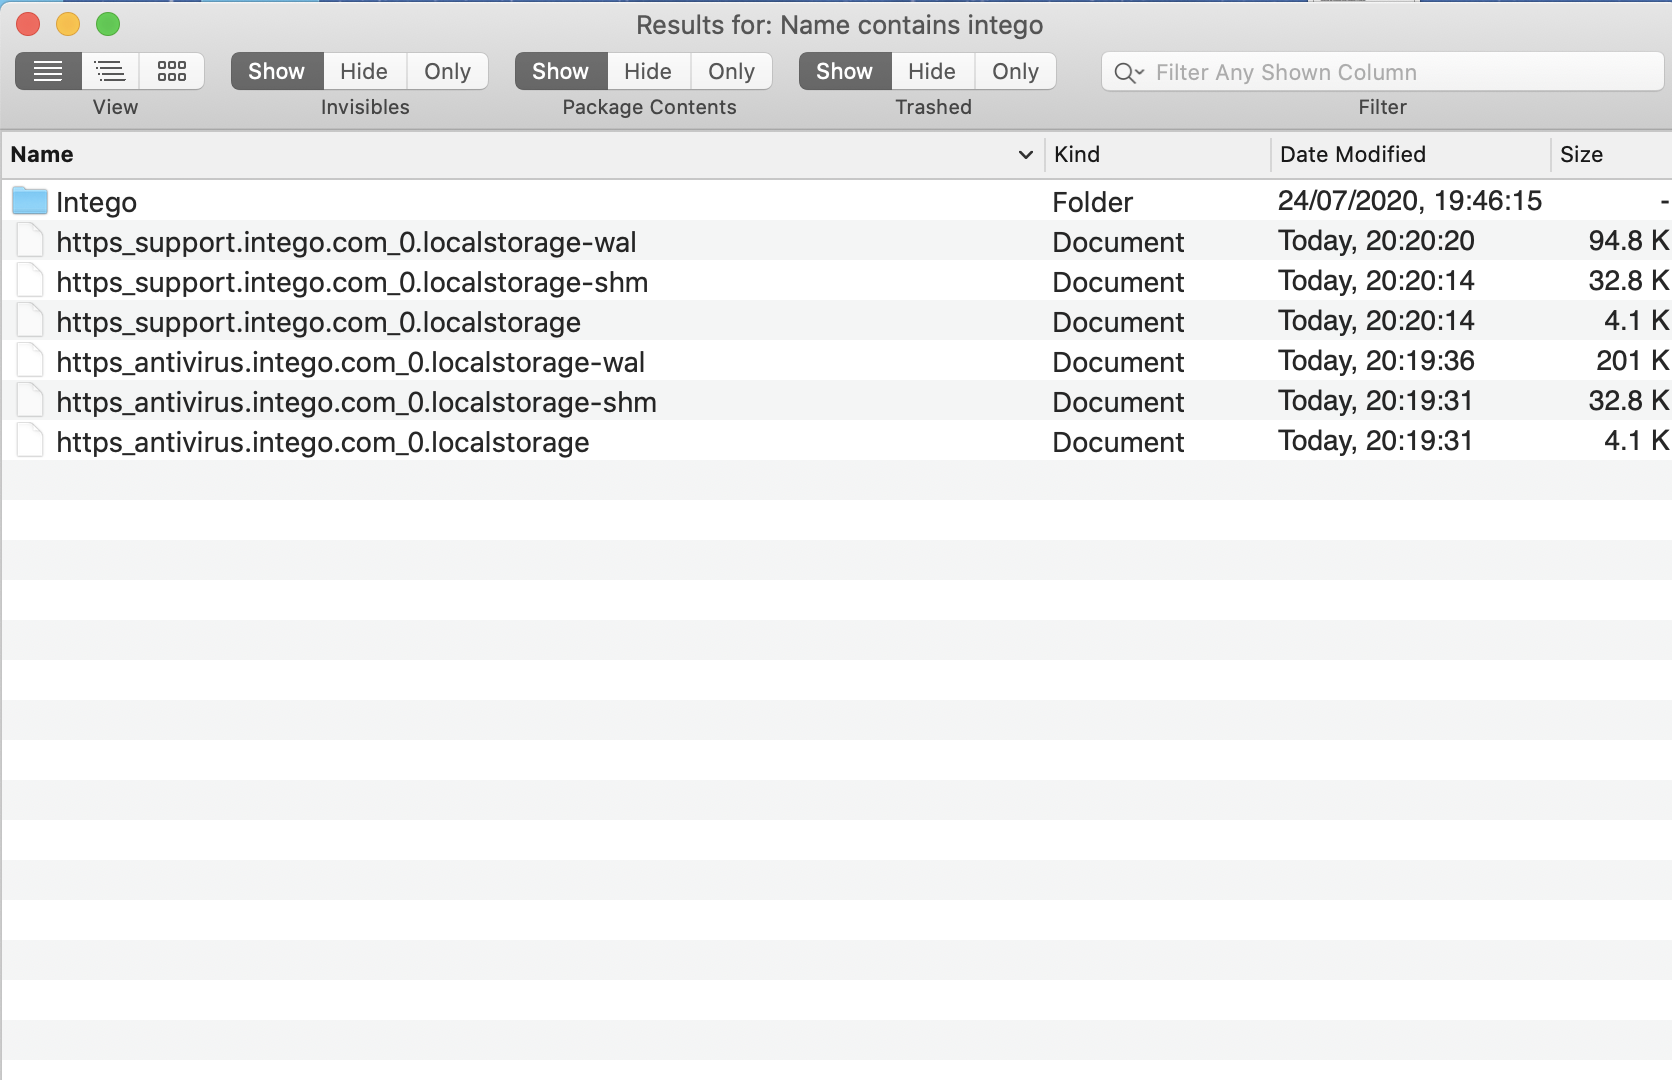Click document icon for https_antivirus.intego.com_0.localstorage-shm

coord(30,401)
